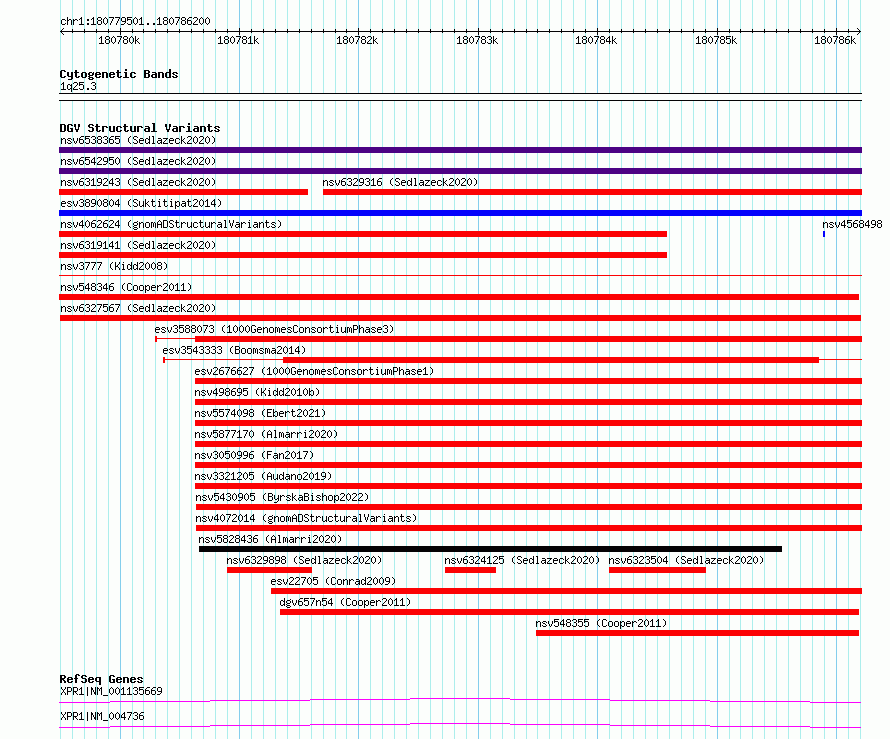Open the nsv6327567 (Sedlazeck2020) variant
This screenshot has height=739, width=890.
(138, 308)
